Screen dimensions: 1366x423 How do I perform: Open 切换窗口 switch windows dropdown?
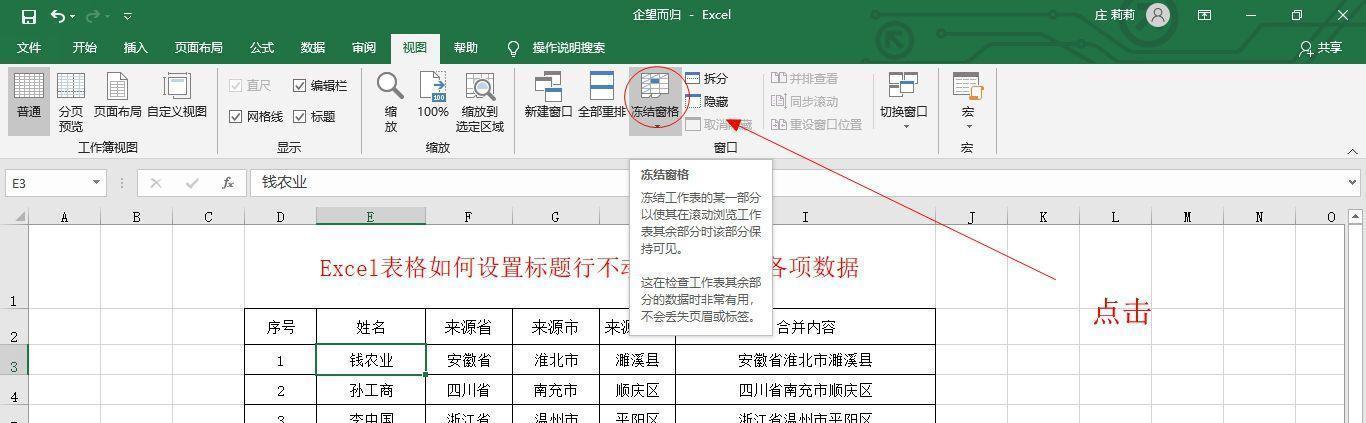[904, 102]
